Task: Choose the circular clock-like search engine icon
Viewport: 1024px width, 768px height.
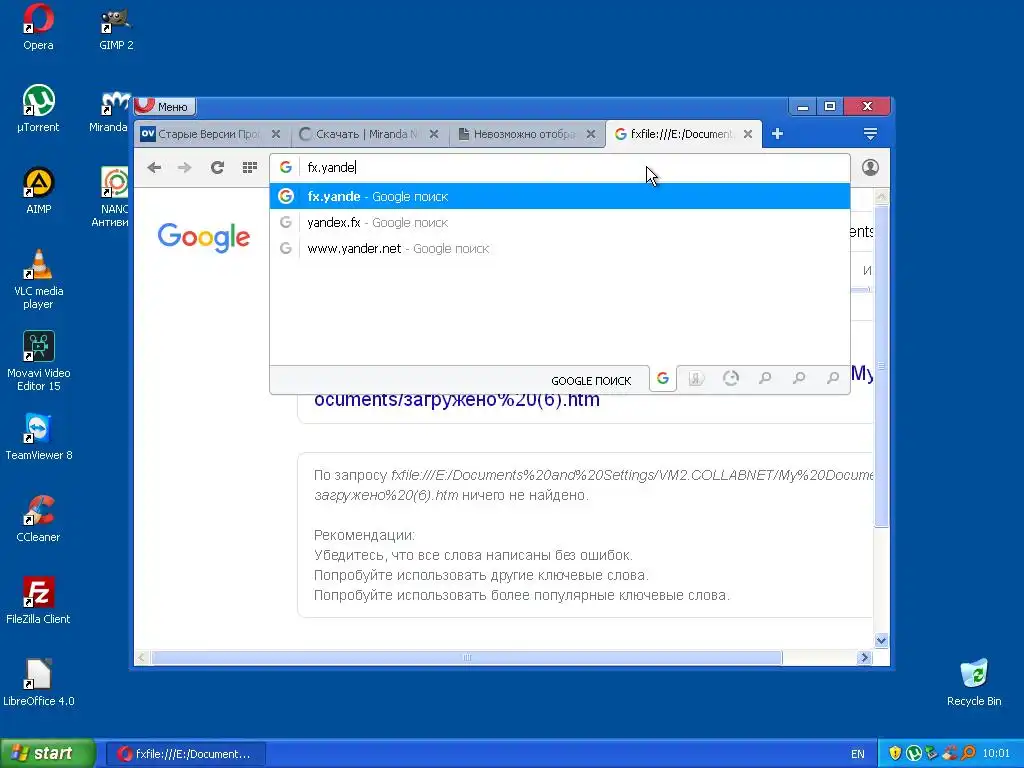Action: (731, 379)
